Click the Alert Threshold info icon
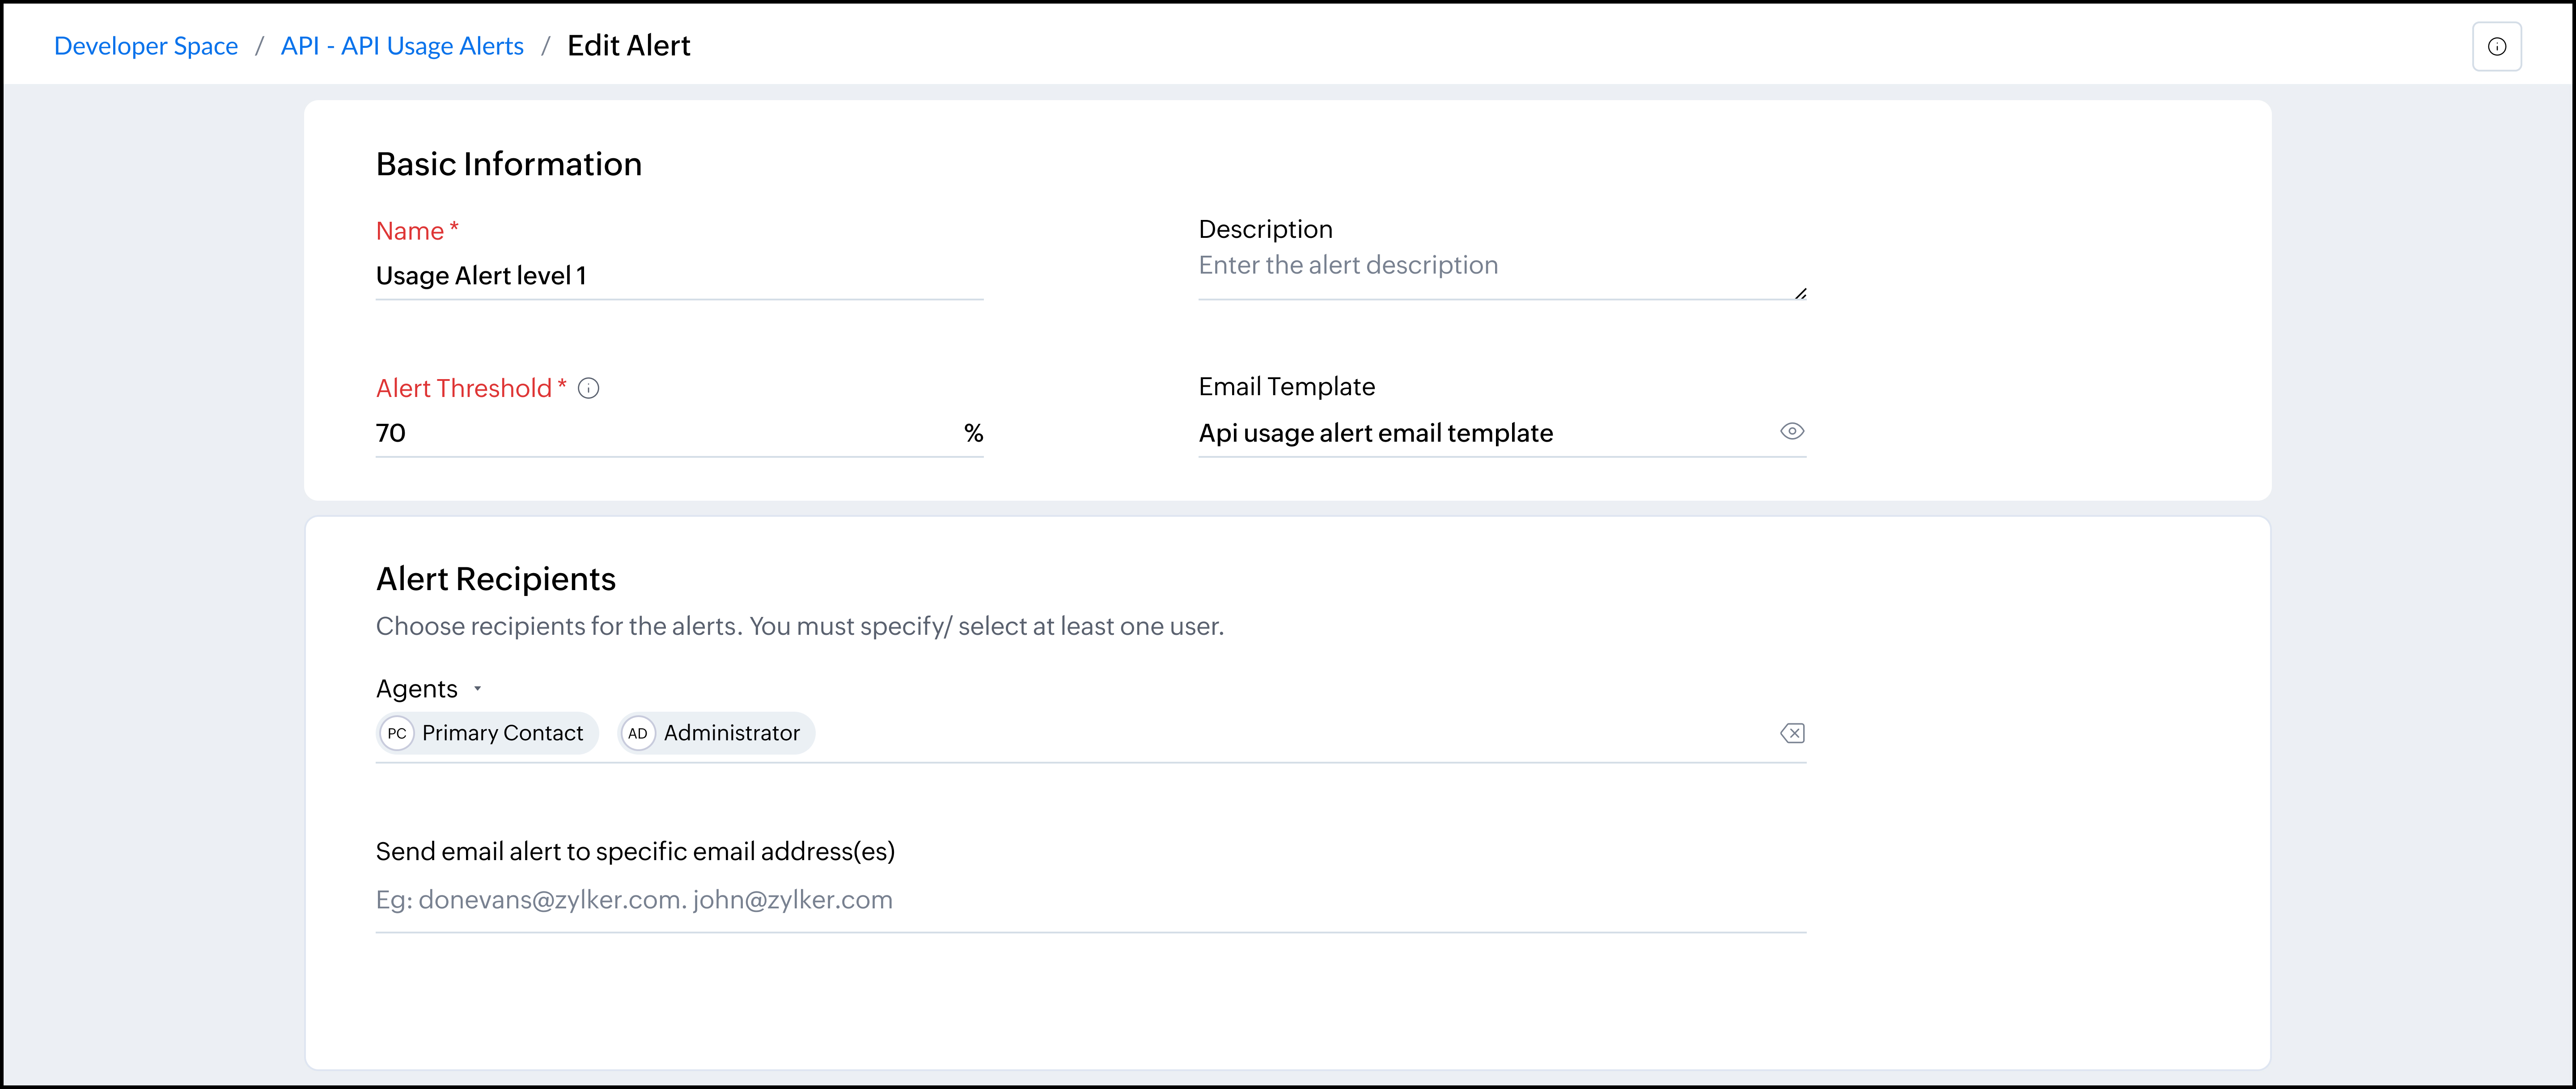This screenshot has height=1089, width=2576. tap(589, 389)
